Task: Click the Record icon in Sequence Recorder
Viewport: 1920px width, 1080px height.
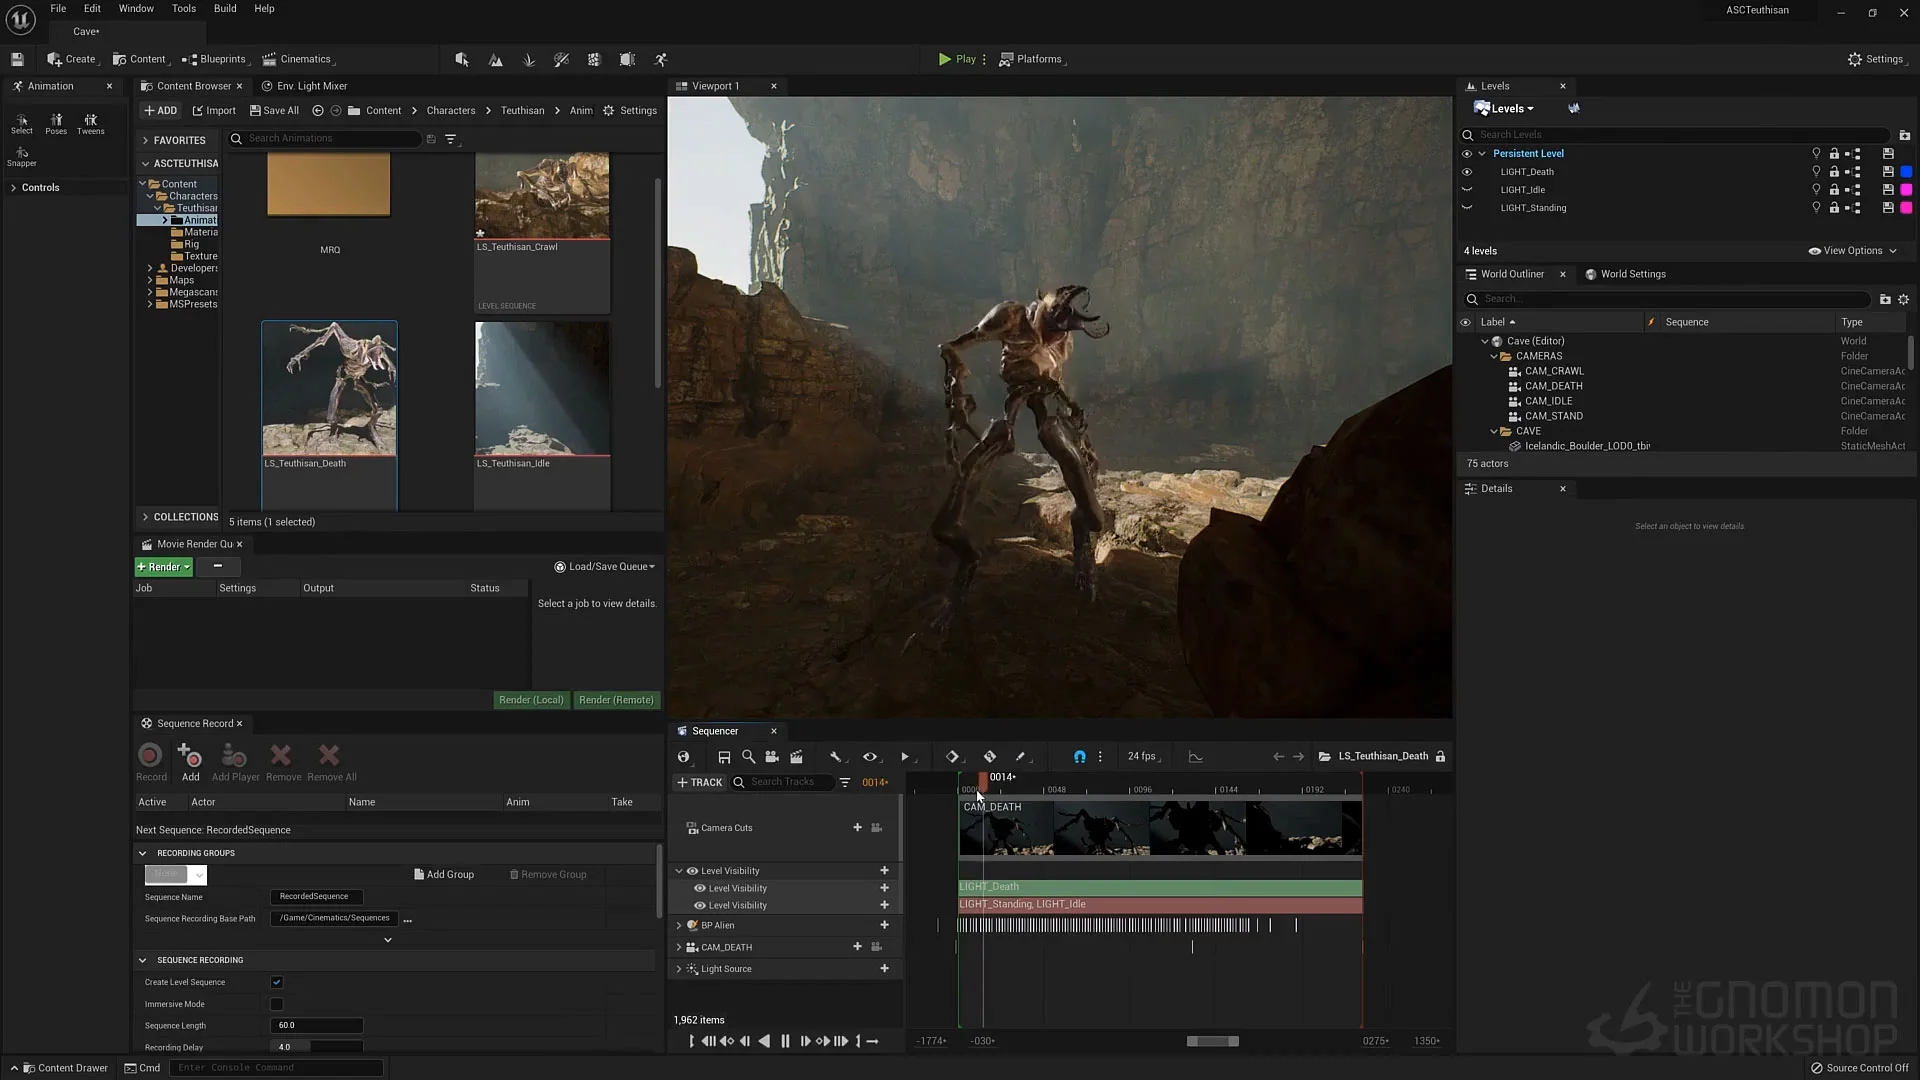Action: click(151, 762)
